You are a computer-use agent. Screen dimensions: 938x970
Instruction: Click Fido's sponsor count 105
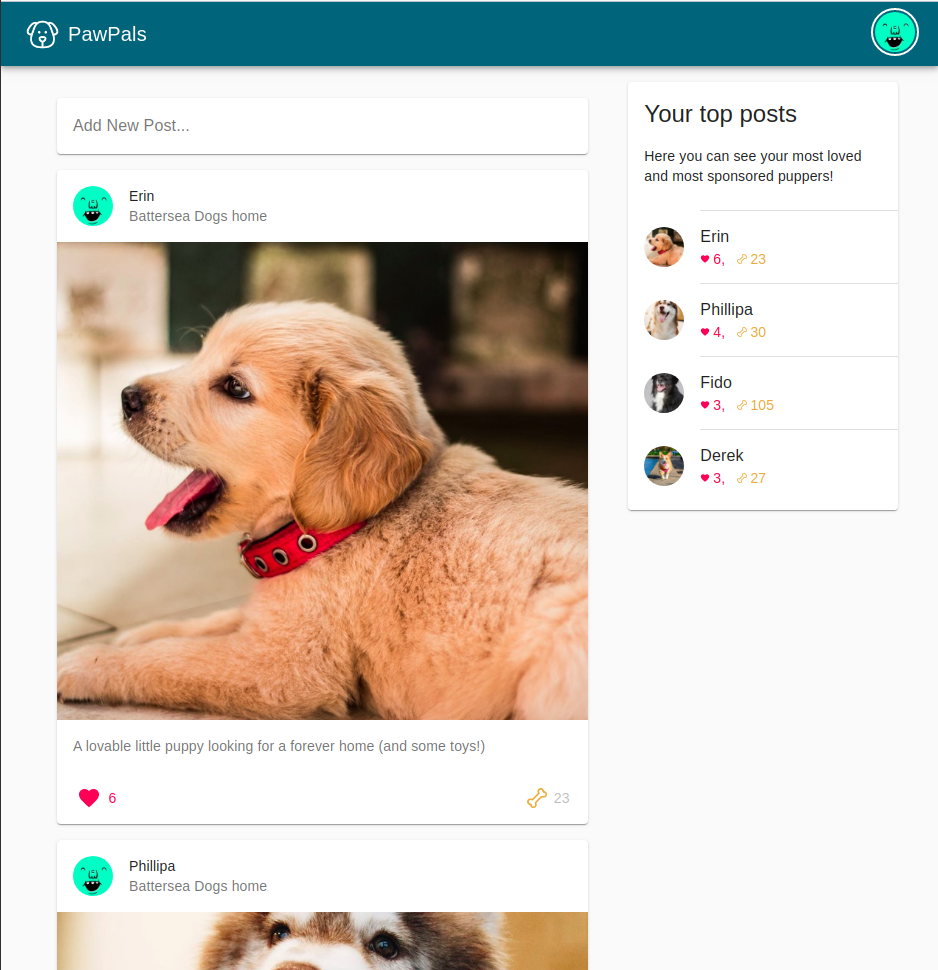762,405
